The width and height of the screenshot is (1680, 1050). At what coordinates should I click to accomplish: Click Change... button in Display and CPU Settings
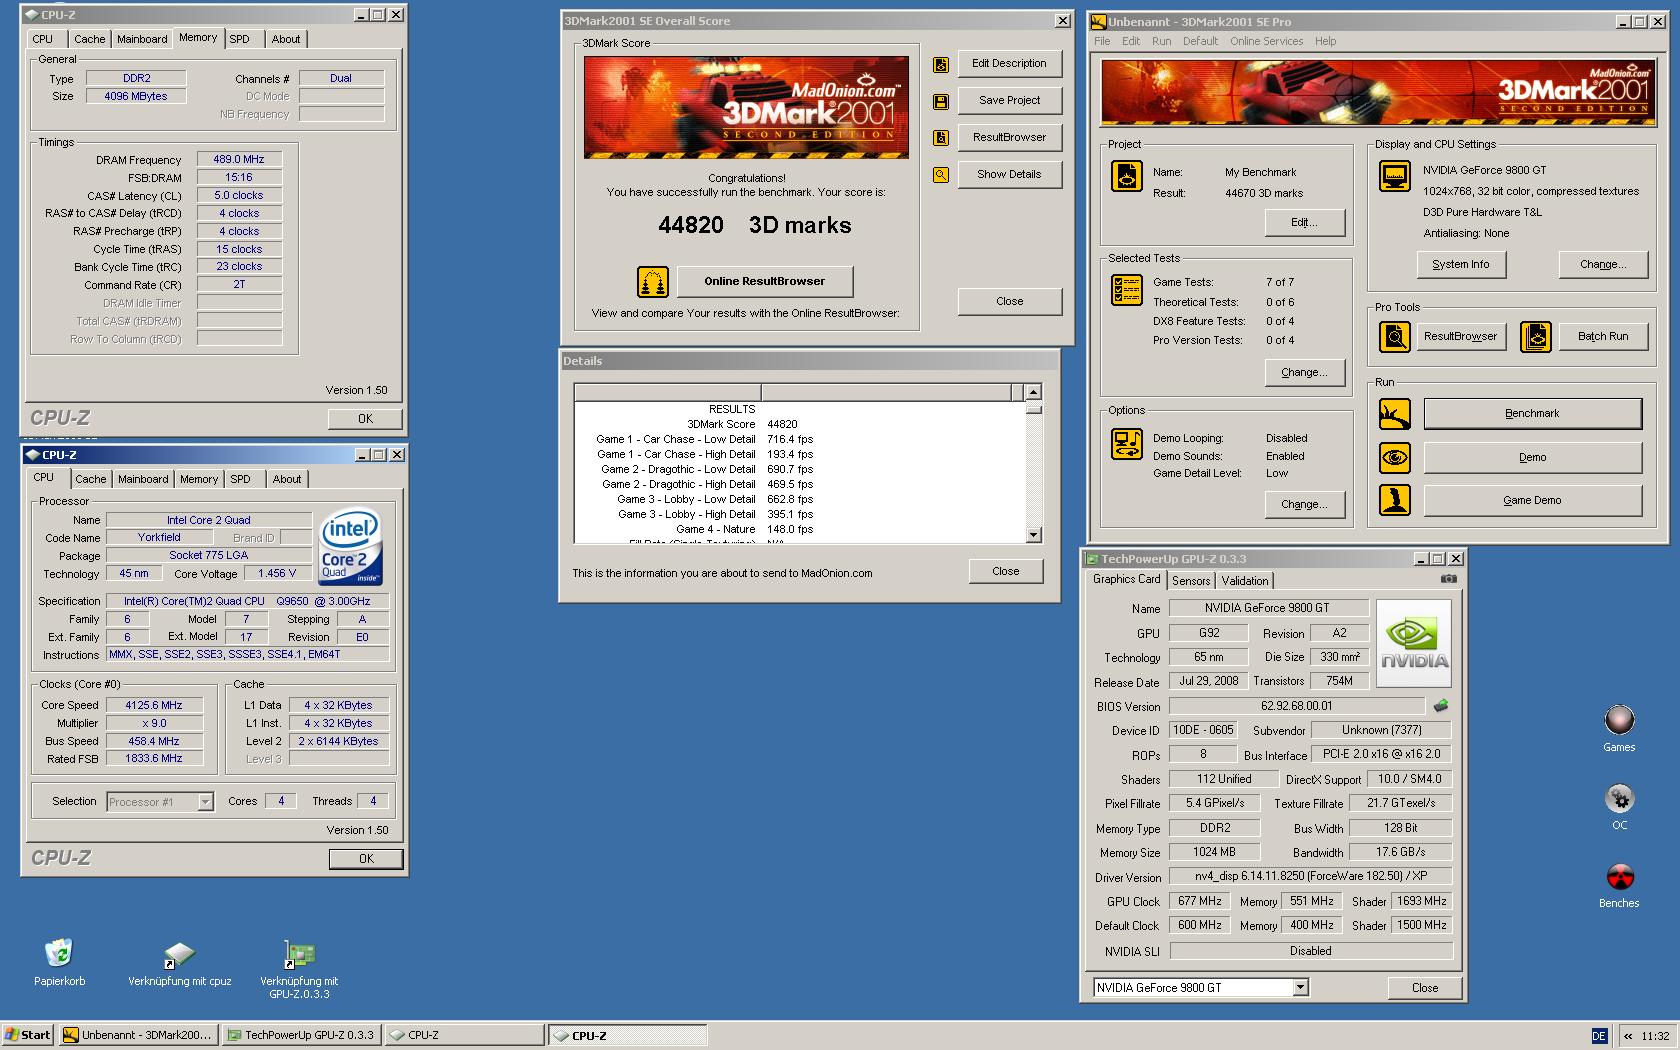click(1603, 265)
